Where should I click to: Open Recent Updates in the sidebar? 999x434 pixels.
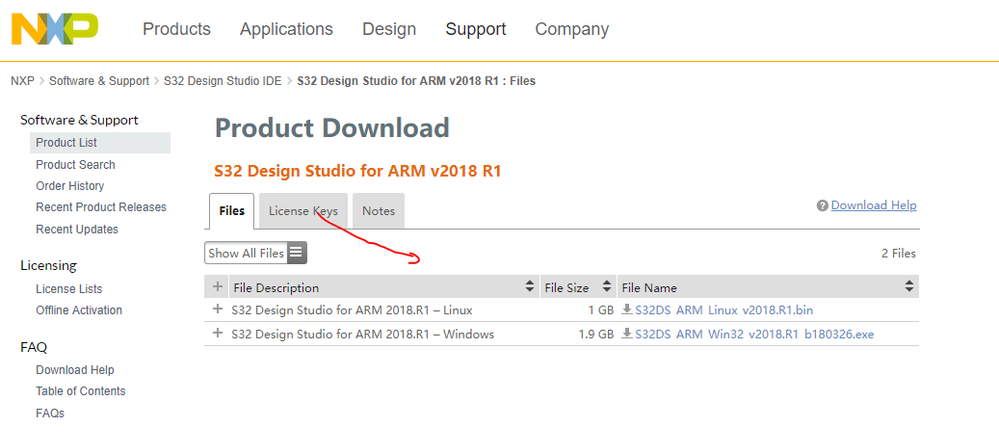(77, 229)
